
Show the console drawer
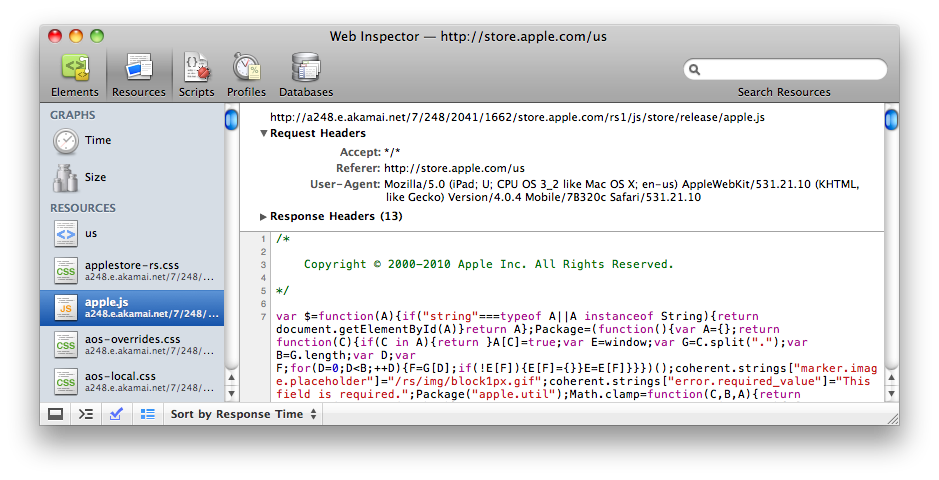[86, 414]
